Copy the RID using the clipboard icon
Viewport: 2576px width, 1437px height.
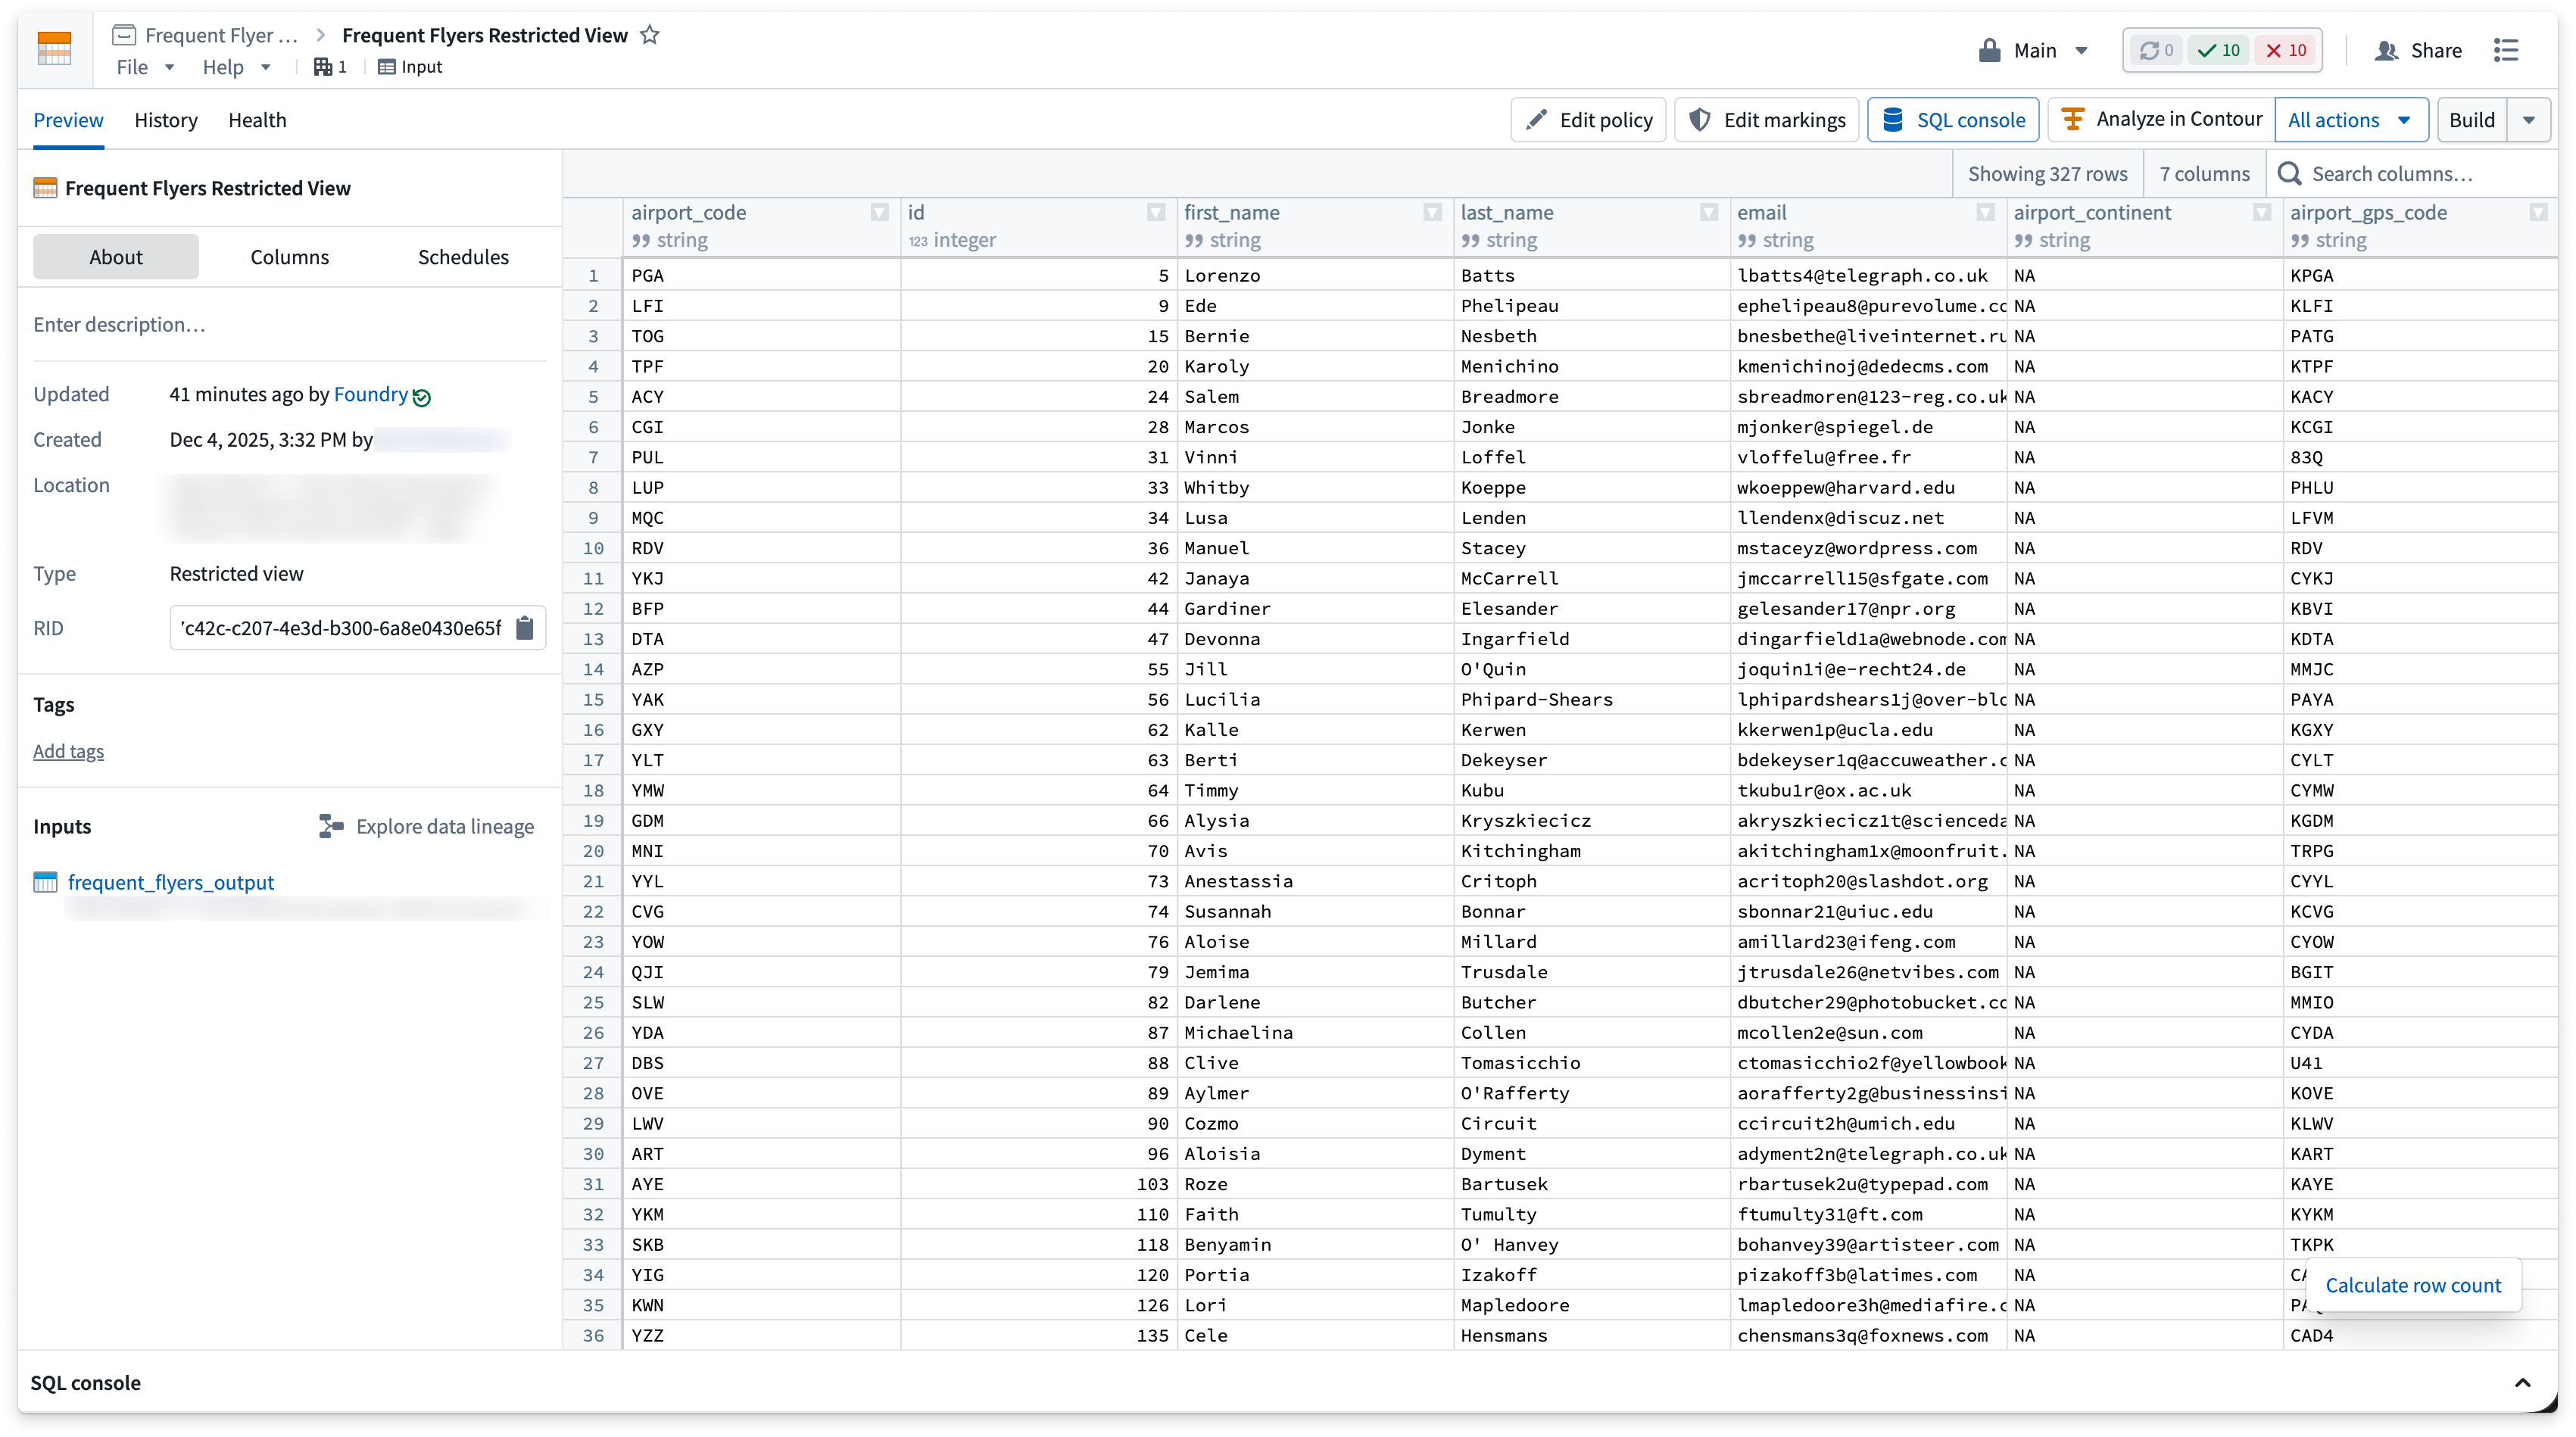525,628
